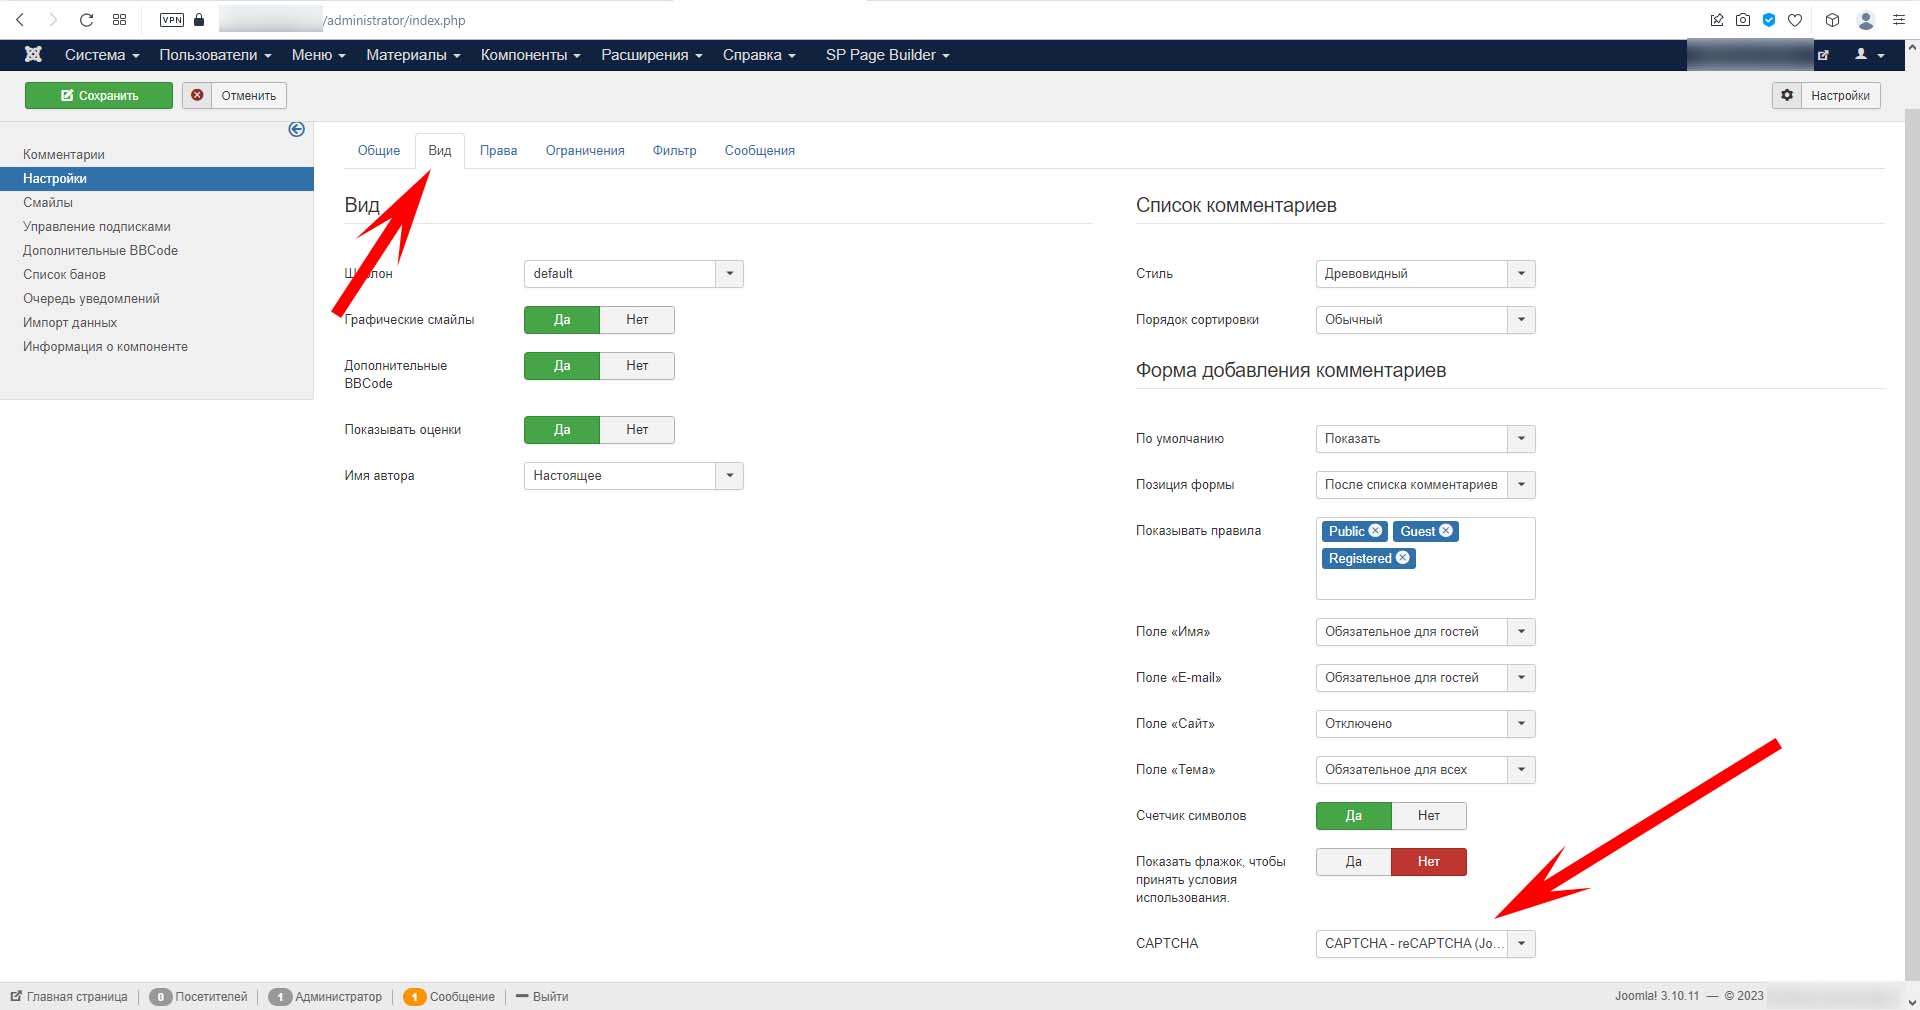This screenshot has width=1920, height=1010.
Task: Go back with the browser back arrow
Action: coord(20,20)
